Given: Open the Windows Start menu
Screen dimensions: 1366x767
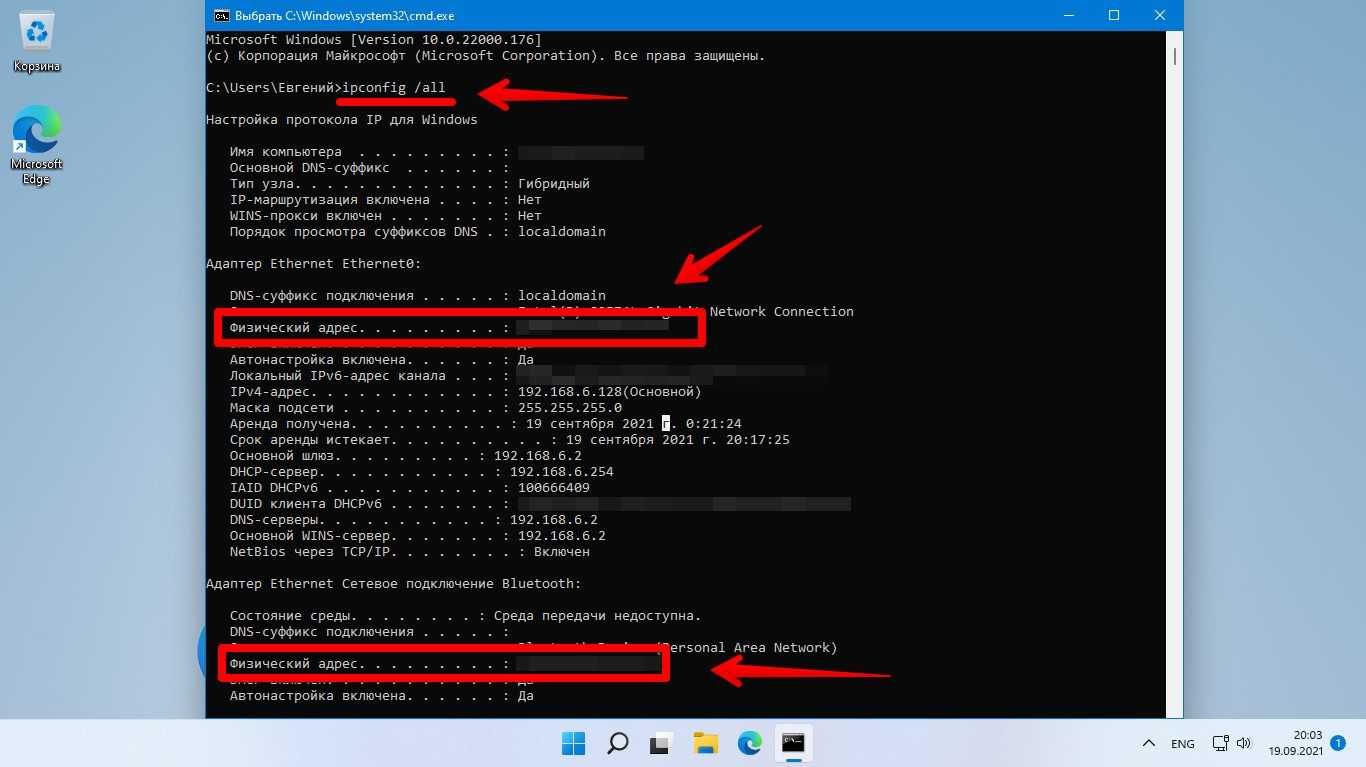Looking at the screenshot, I should (x=574, y=743).
